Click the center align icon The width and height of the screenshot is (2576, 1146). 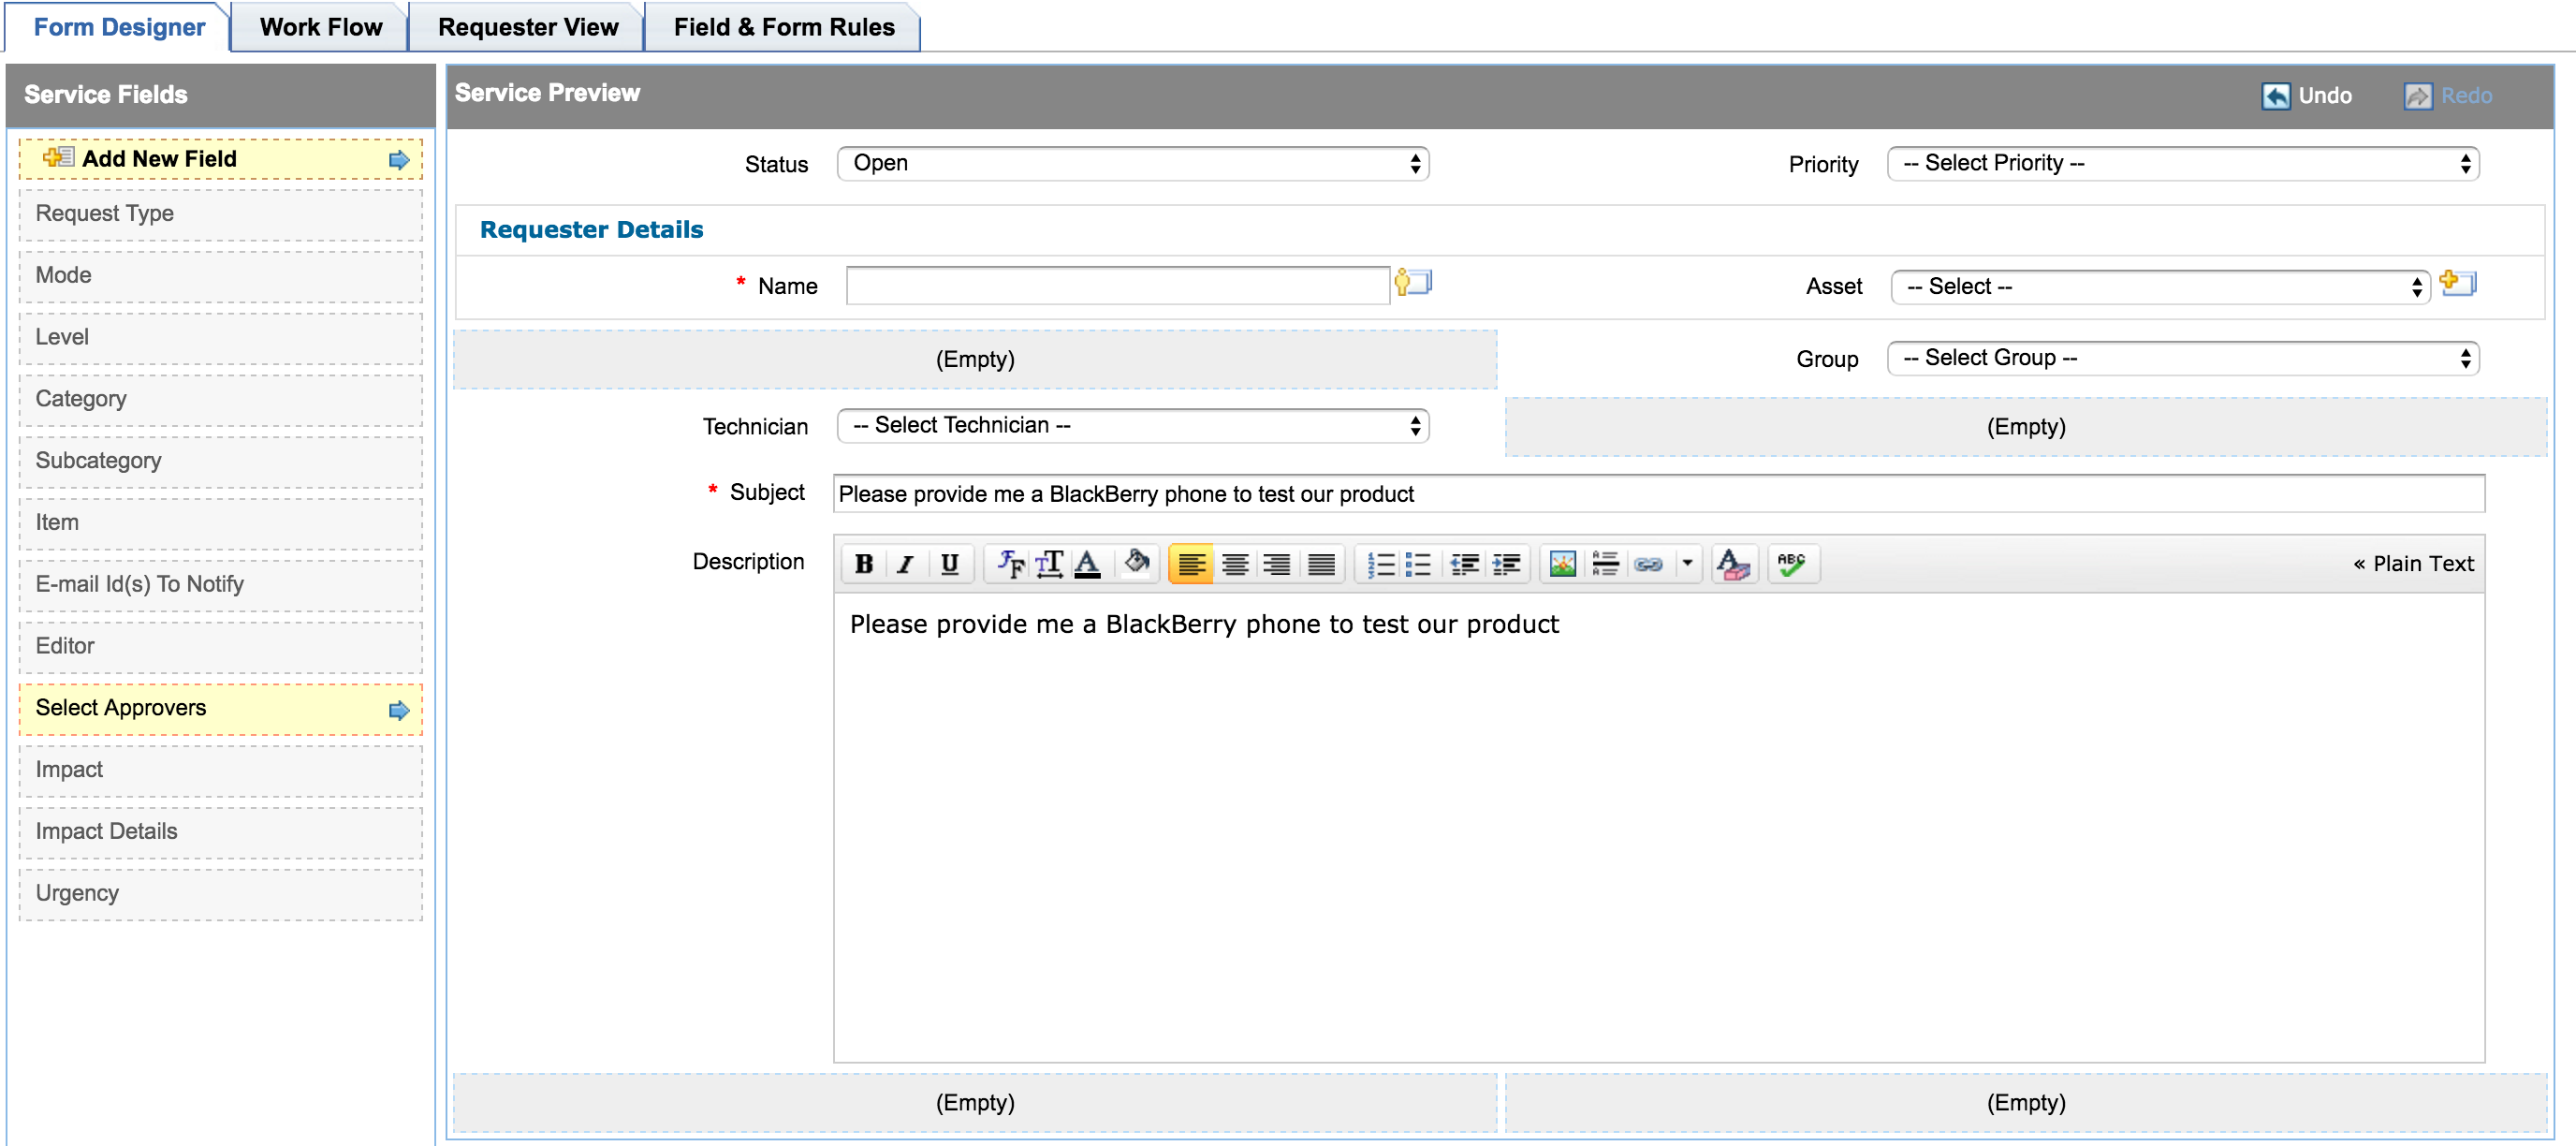point(1234,564)
